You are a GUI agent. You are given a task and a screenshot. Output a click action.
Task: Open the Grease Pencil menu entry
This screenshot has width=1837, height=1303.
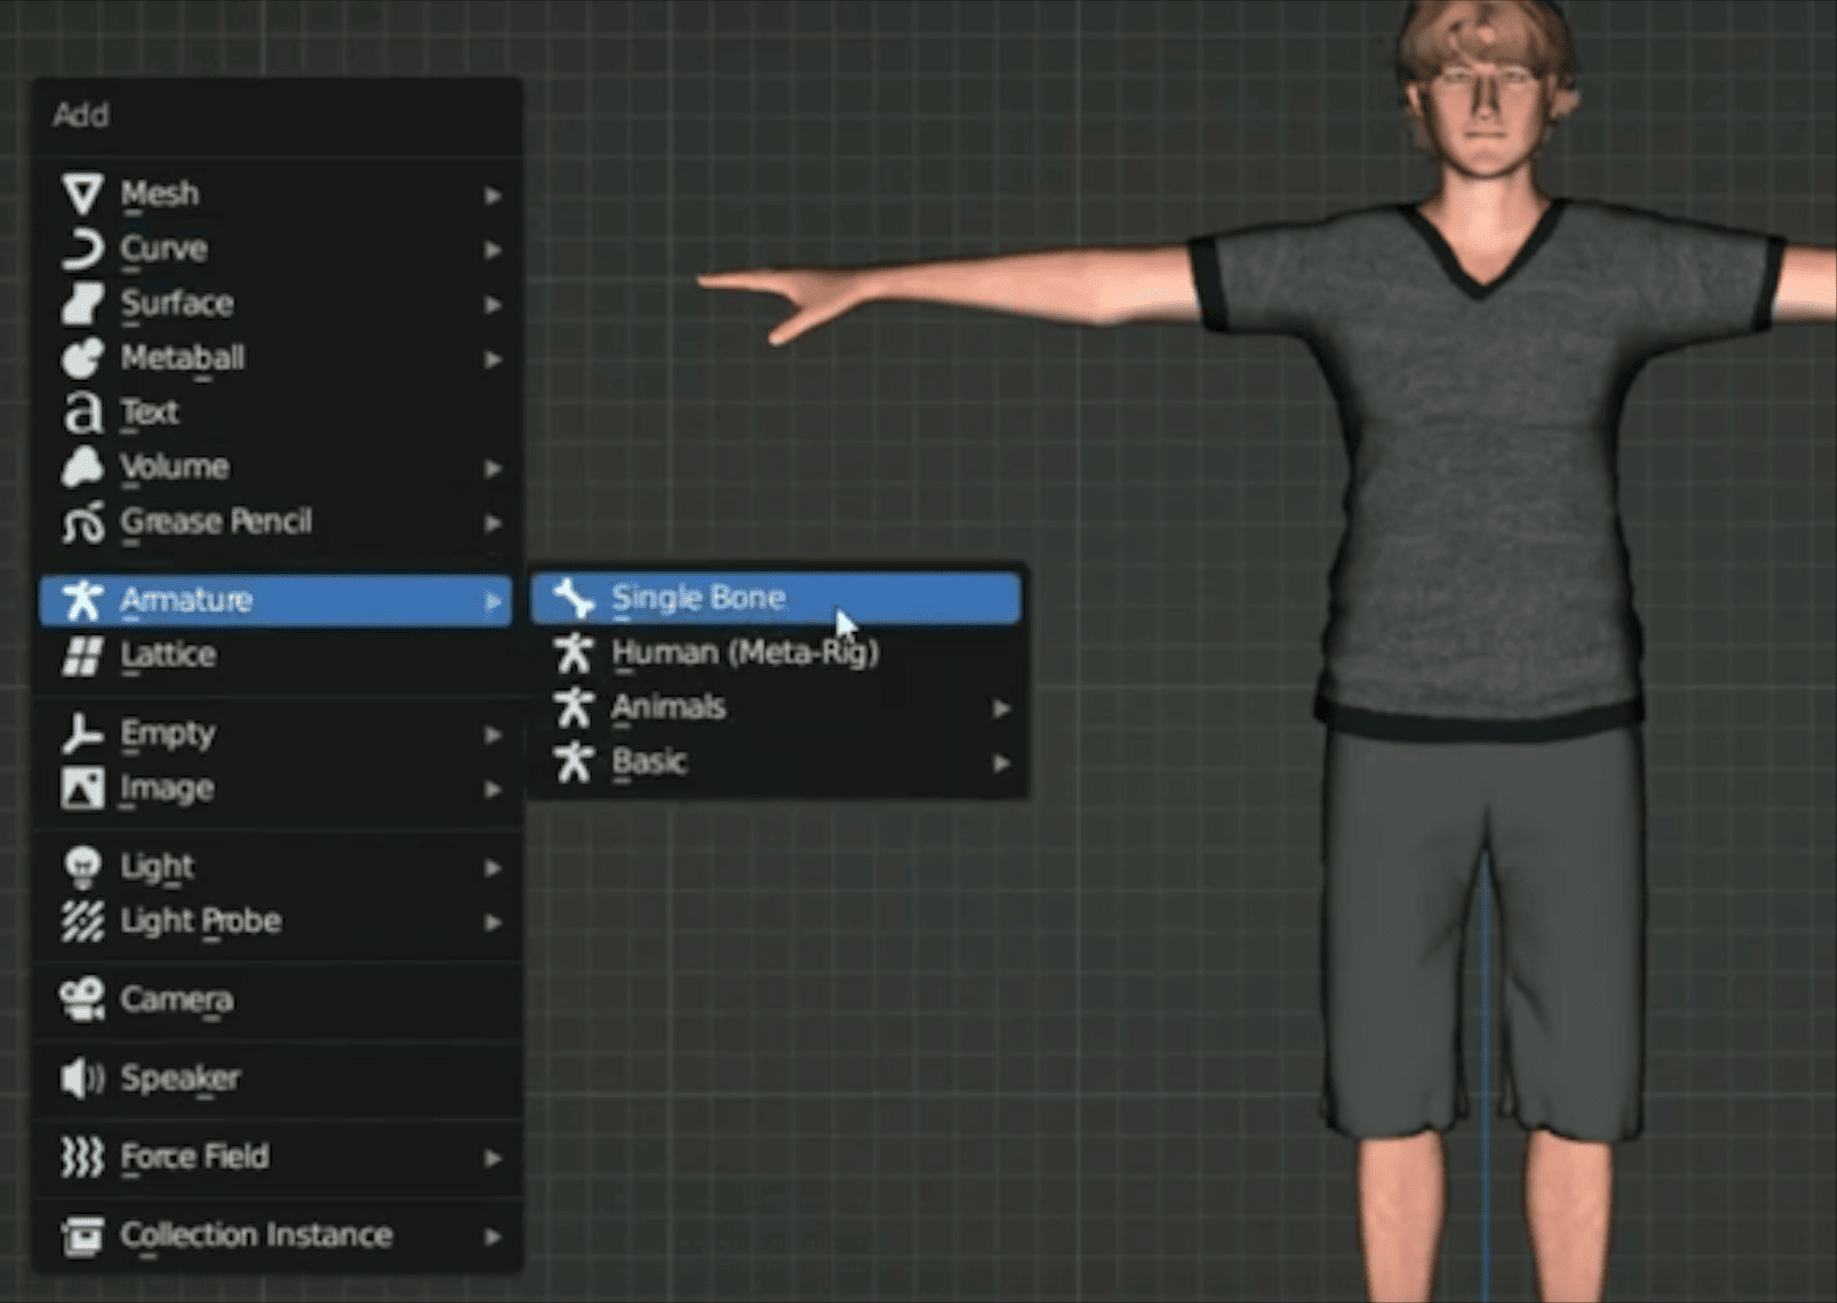[276, 521]
